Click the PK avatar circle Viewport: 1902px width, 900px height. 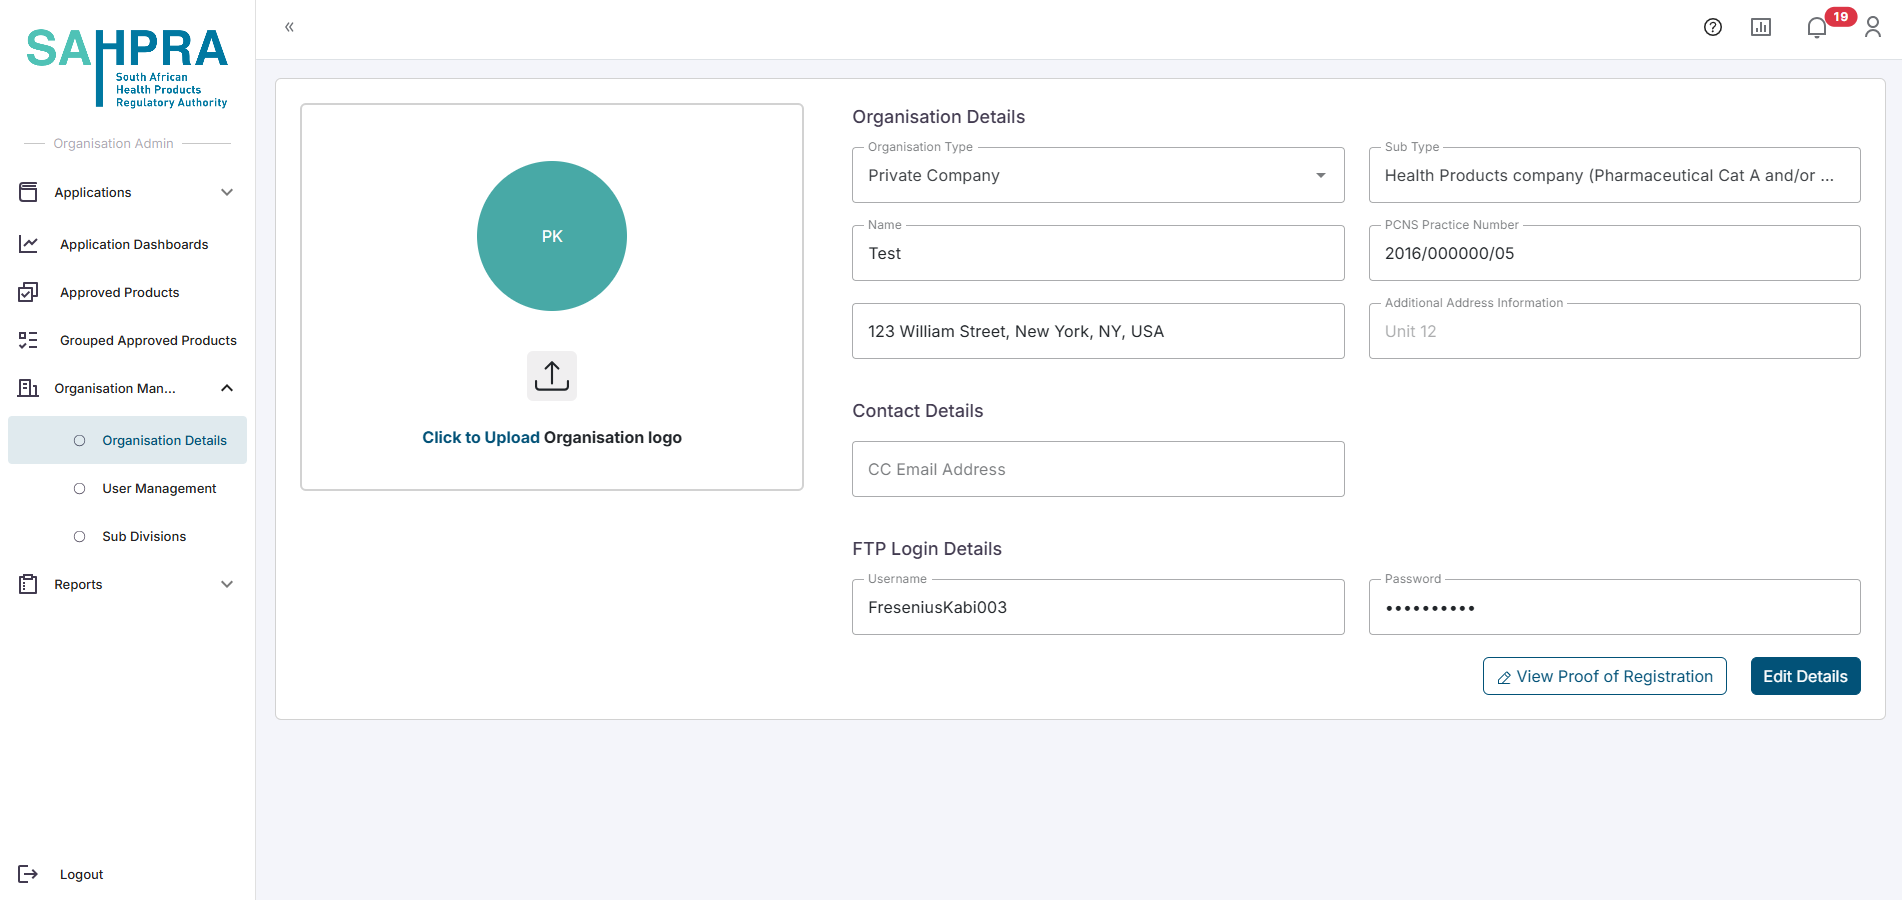[552, 236]
